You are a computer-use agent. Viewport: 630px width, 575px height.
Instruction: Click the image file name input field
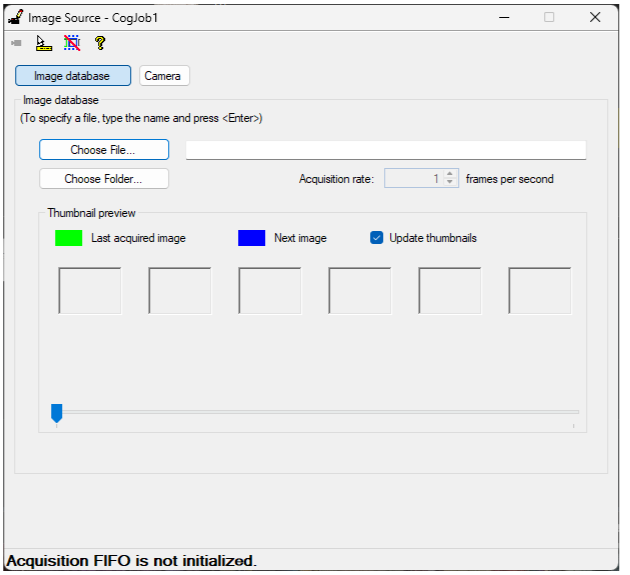point(386,150)
